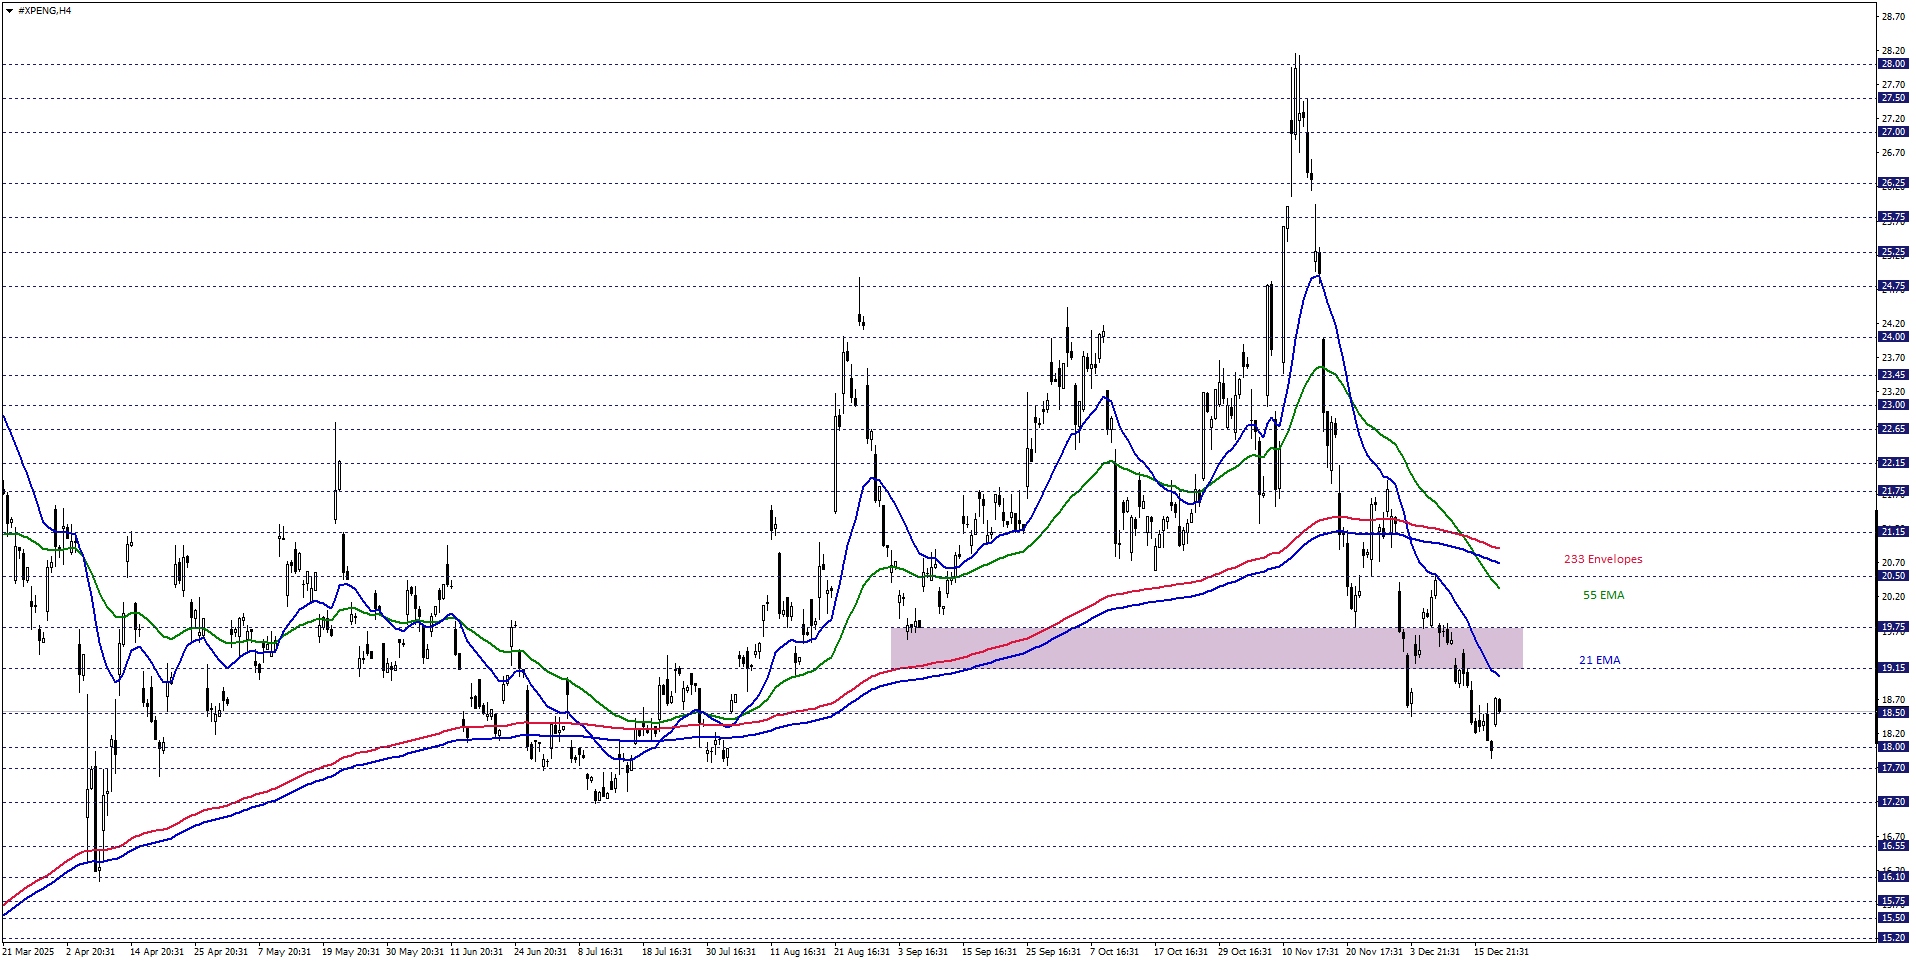The image size is (1916, 963).
Task: Click the "3 Sep 16:31" time axis label
Action: [922, 952]
